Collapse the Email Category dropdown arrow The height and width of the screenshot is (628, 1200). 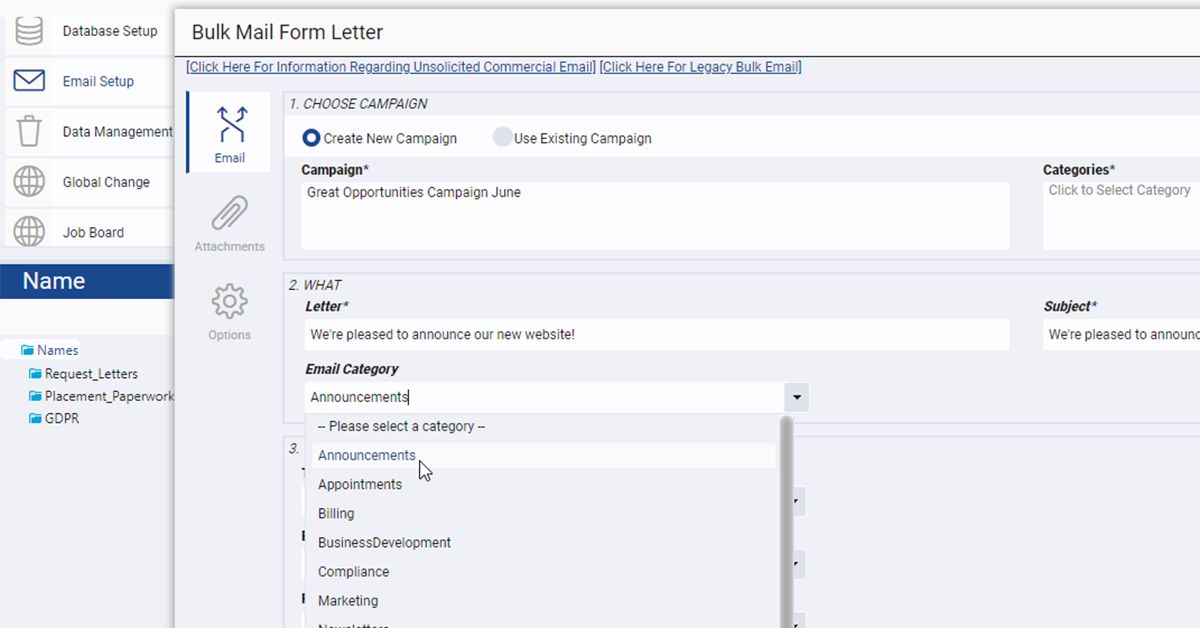[x=796, y=398]
